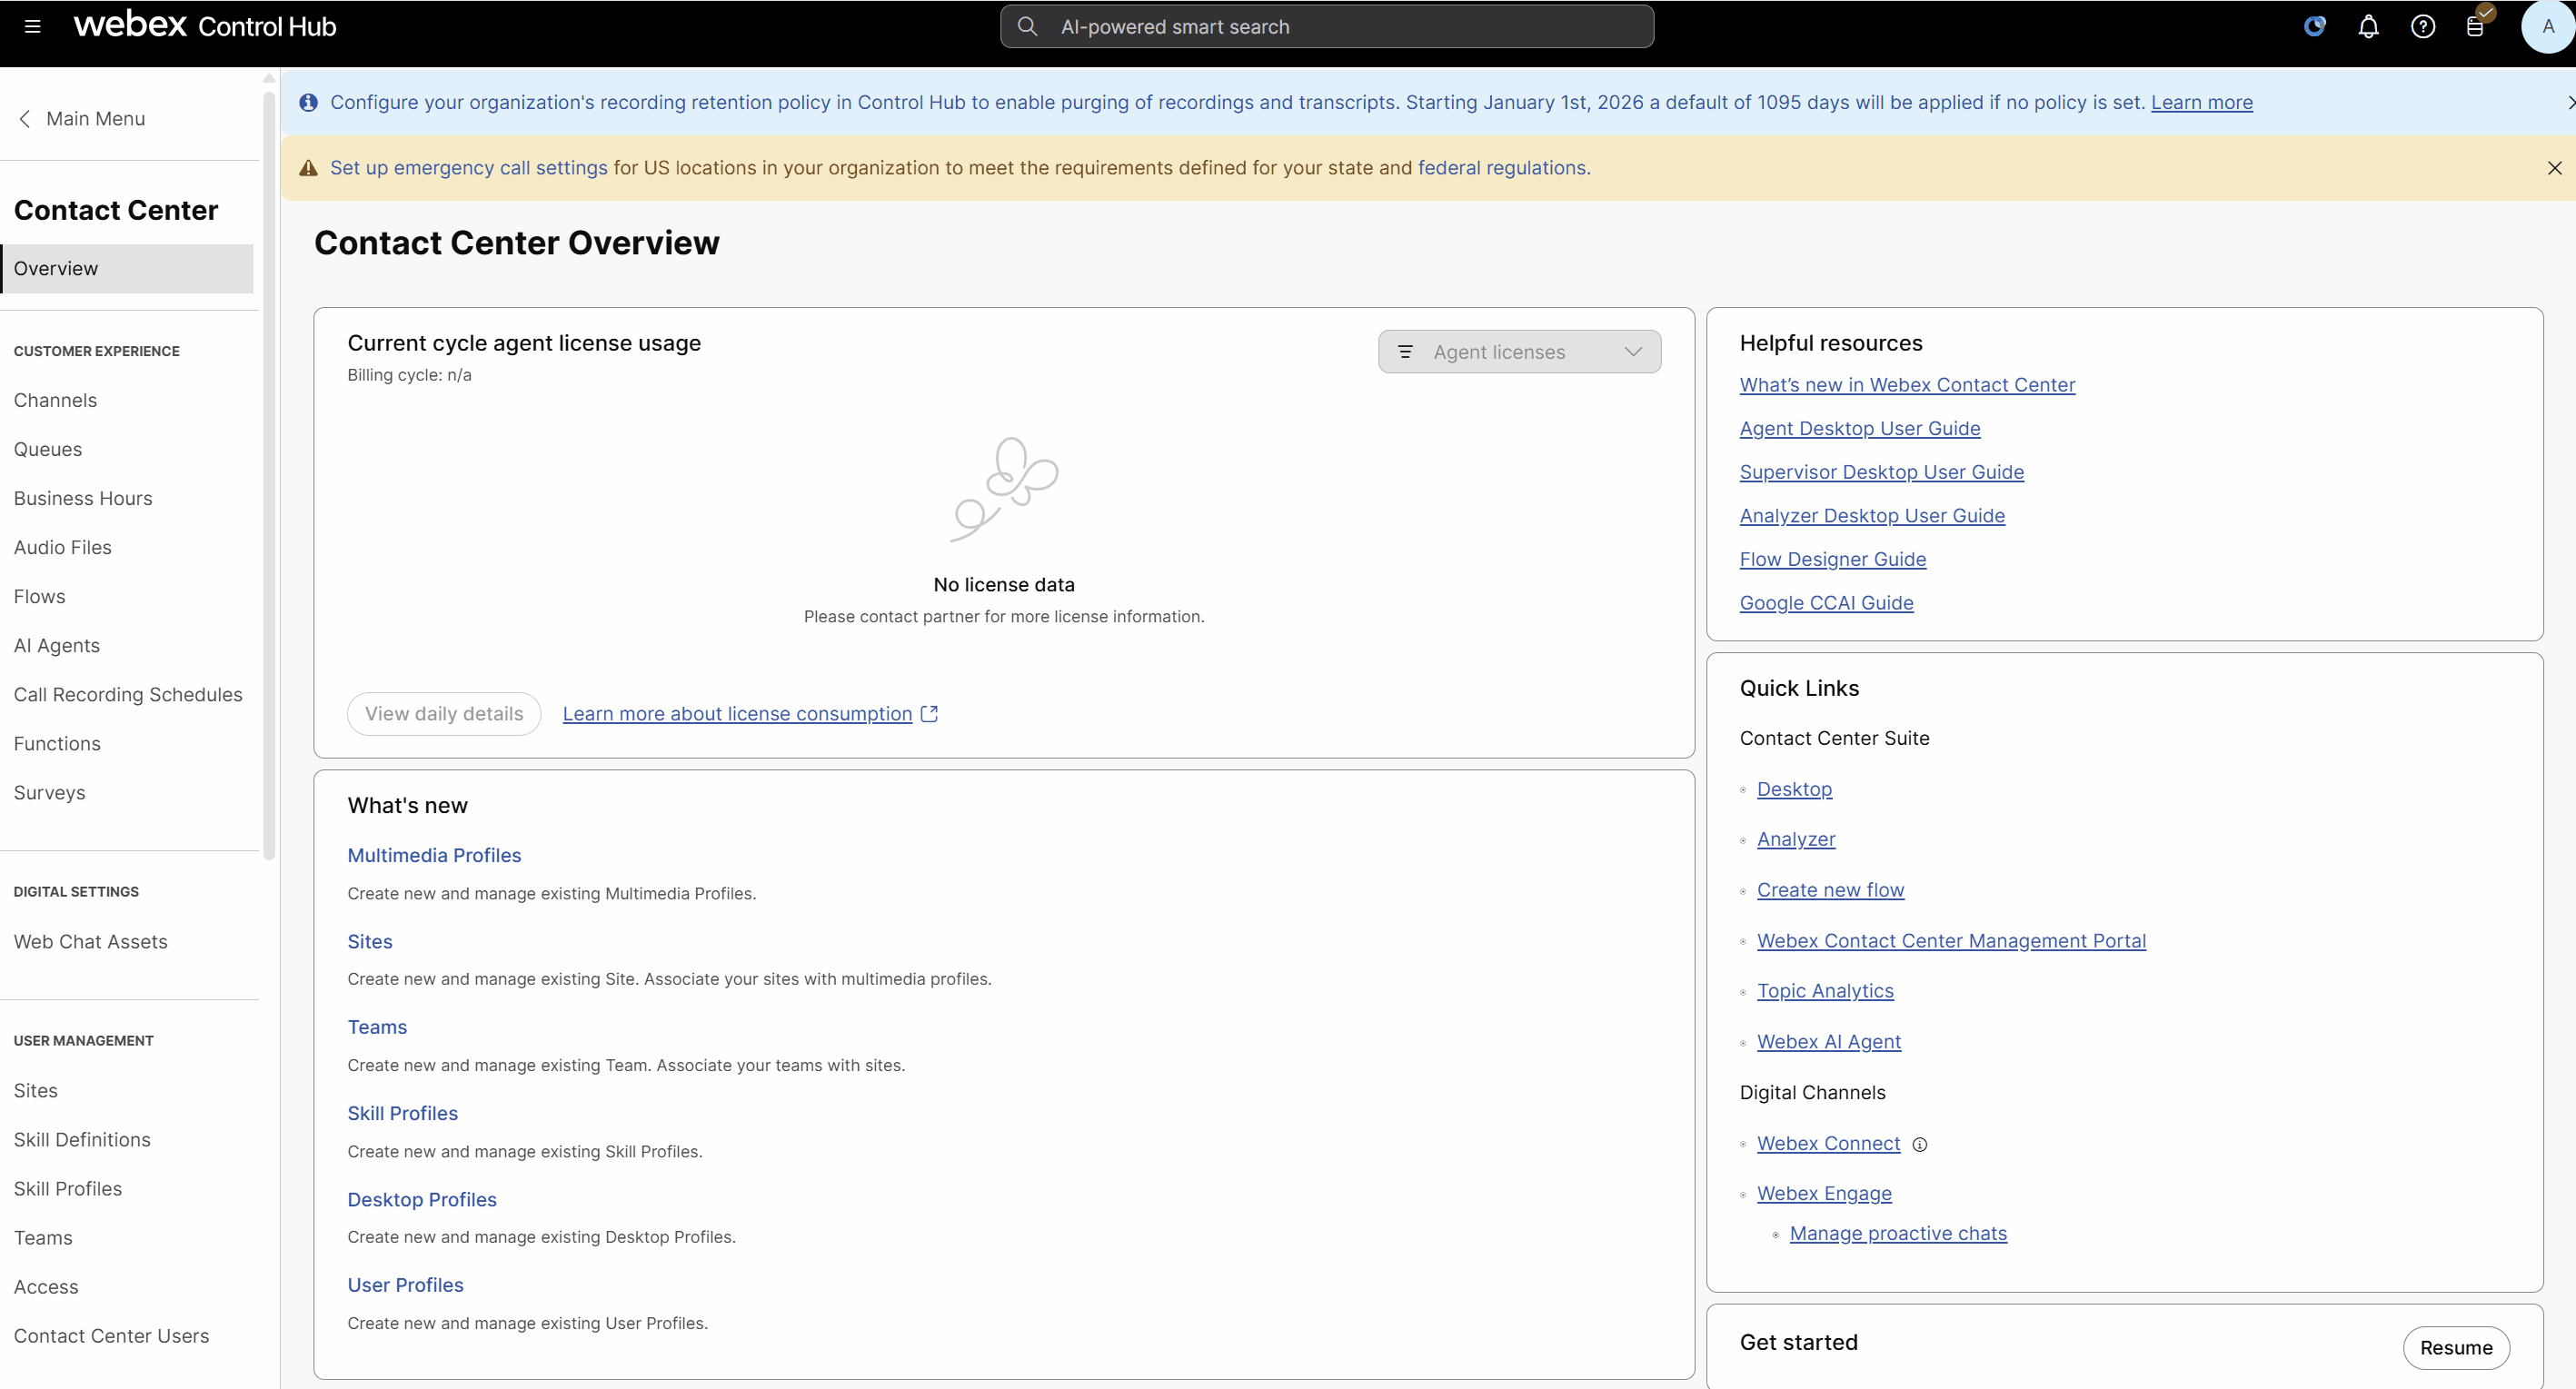2576x1389 pixels.
Task: Click the Resume button in Get started
Action: pos(2456,1347)
